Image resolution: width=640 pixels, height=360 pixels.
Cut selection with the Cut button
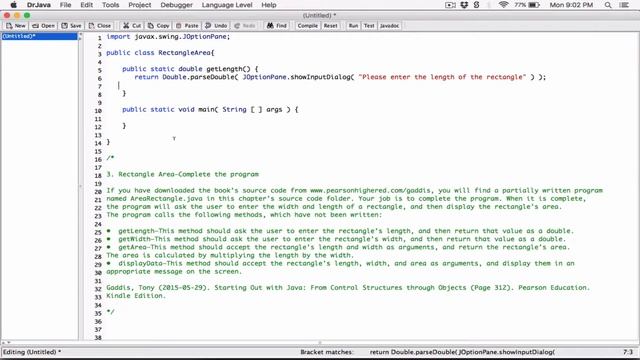pyautogui.click(x=132, y=26)
